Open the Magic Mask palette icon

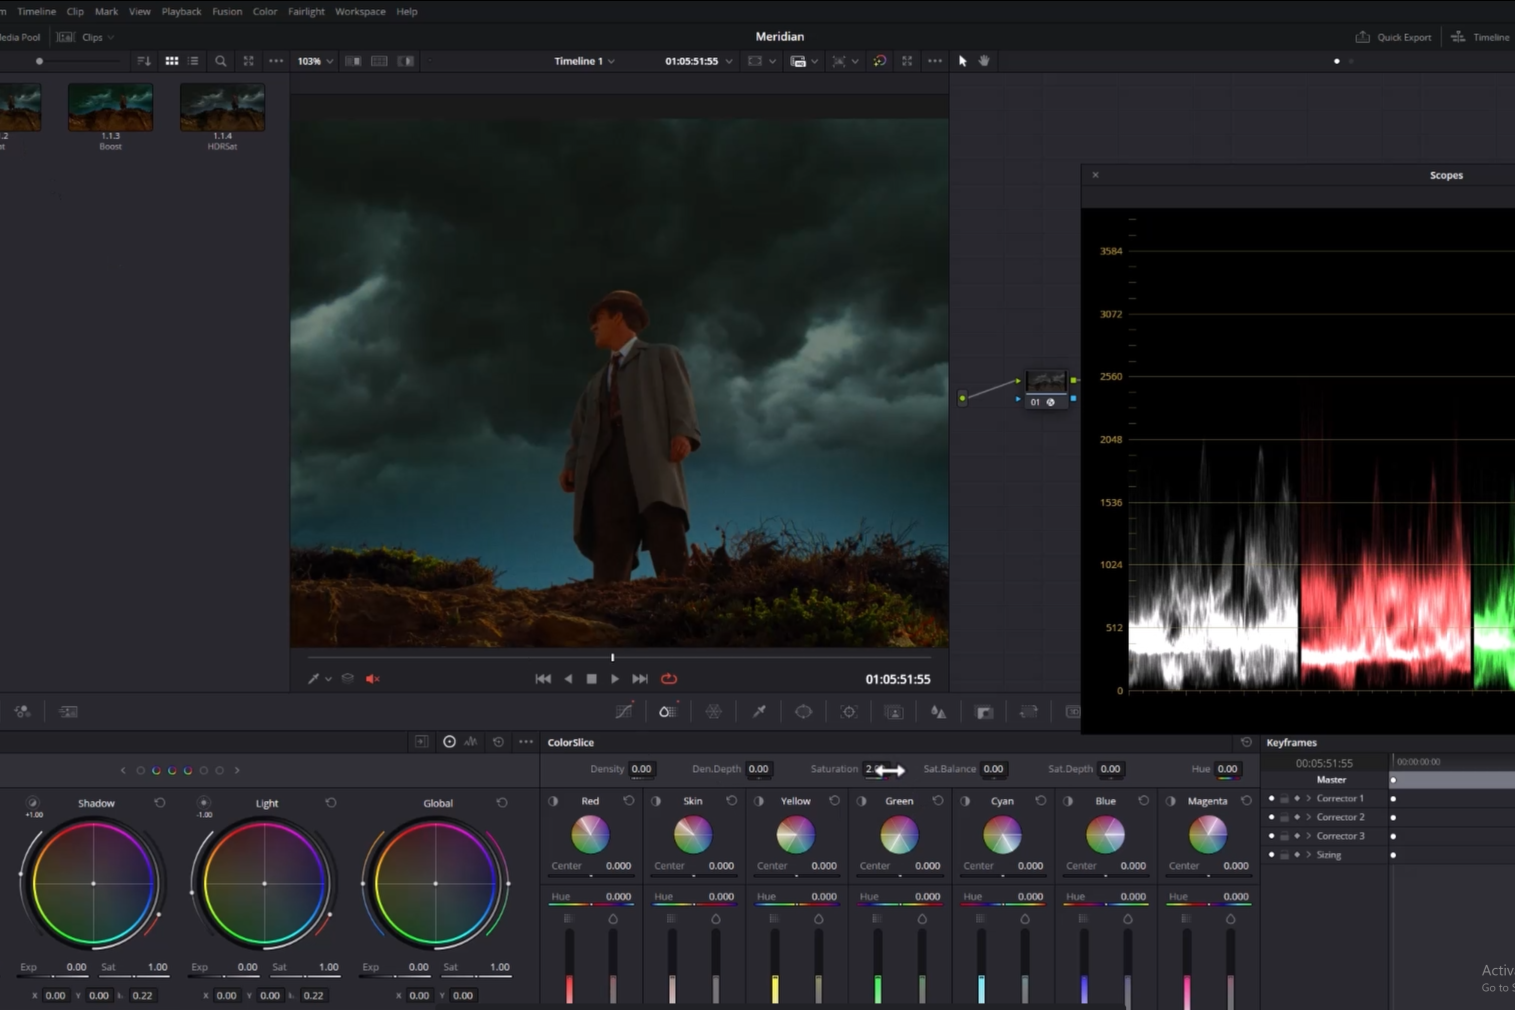894,711
